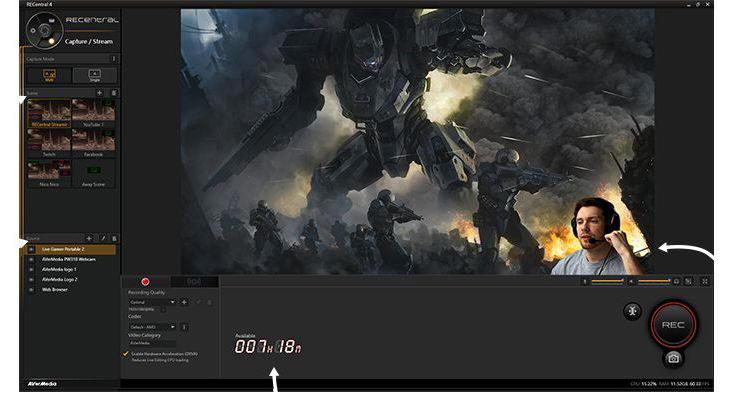The image size is (738, 409).
Task: Adjust the microphone volume slider
Action: coord(607,281)
